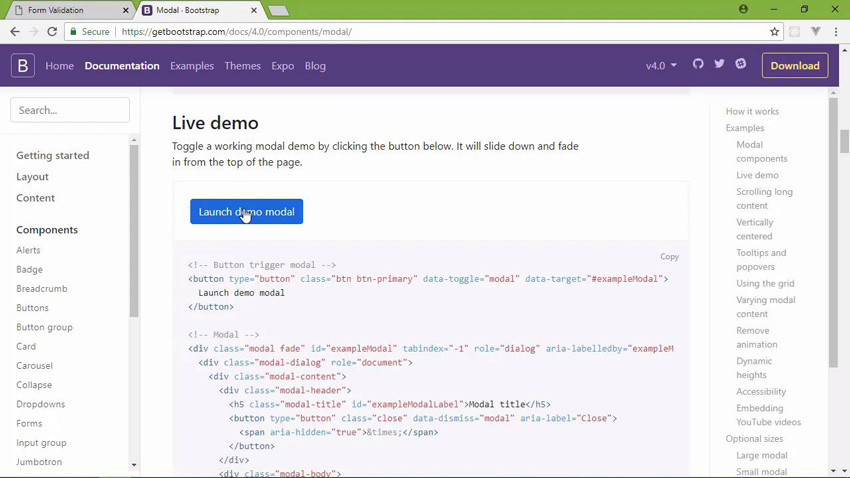Open Chrome menu three dots icon
850x478 pixels.
tap(836, 31)
